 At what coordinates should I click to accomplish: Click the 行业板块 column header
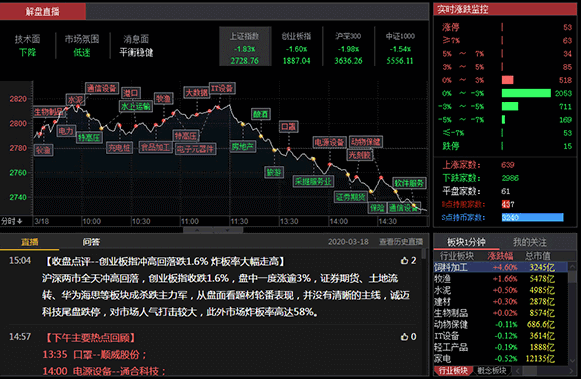(x=457, y=256)
